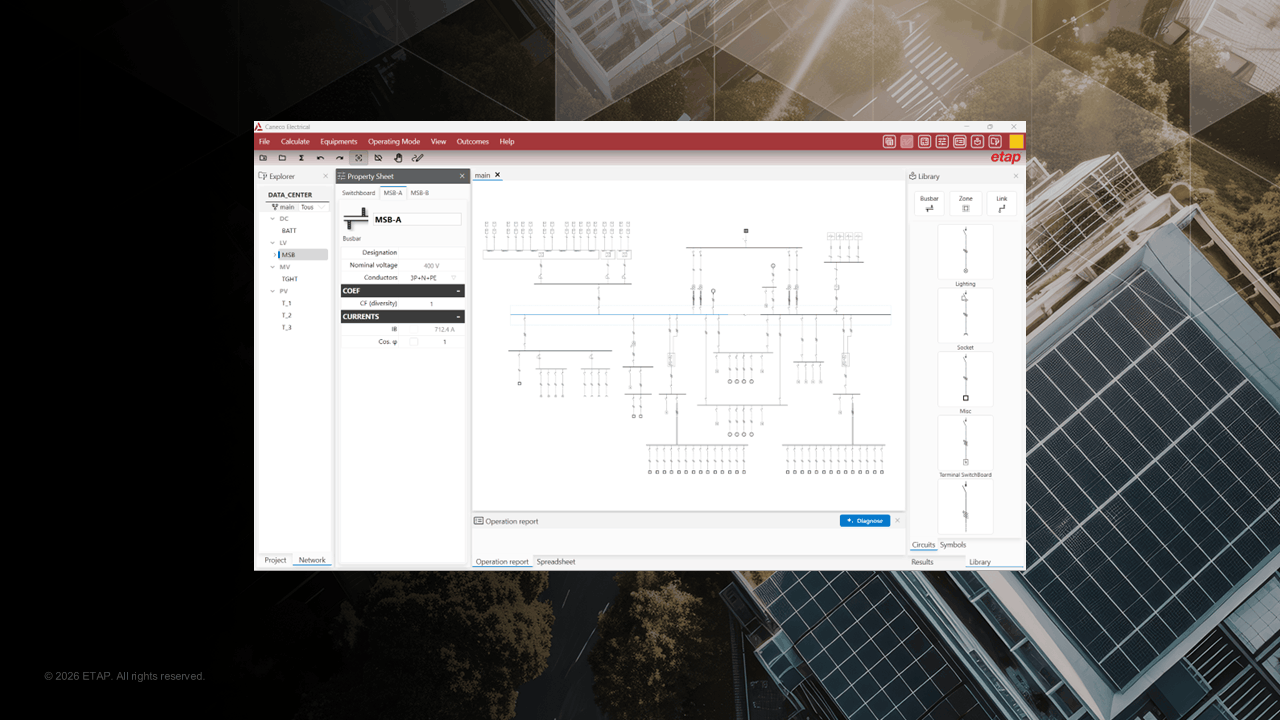Pick the Misc circuit thumbnail
Image resolution: width=1280 pixels, height=720 pixels.
pos(965,379)
